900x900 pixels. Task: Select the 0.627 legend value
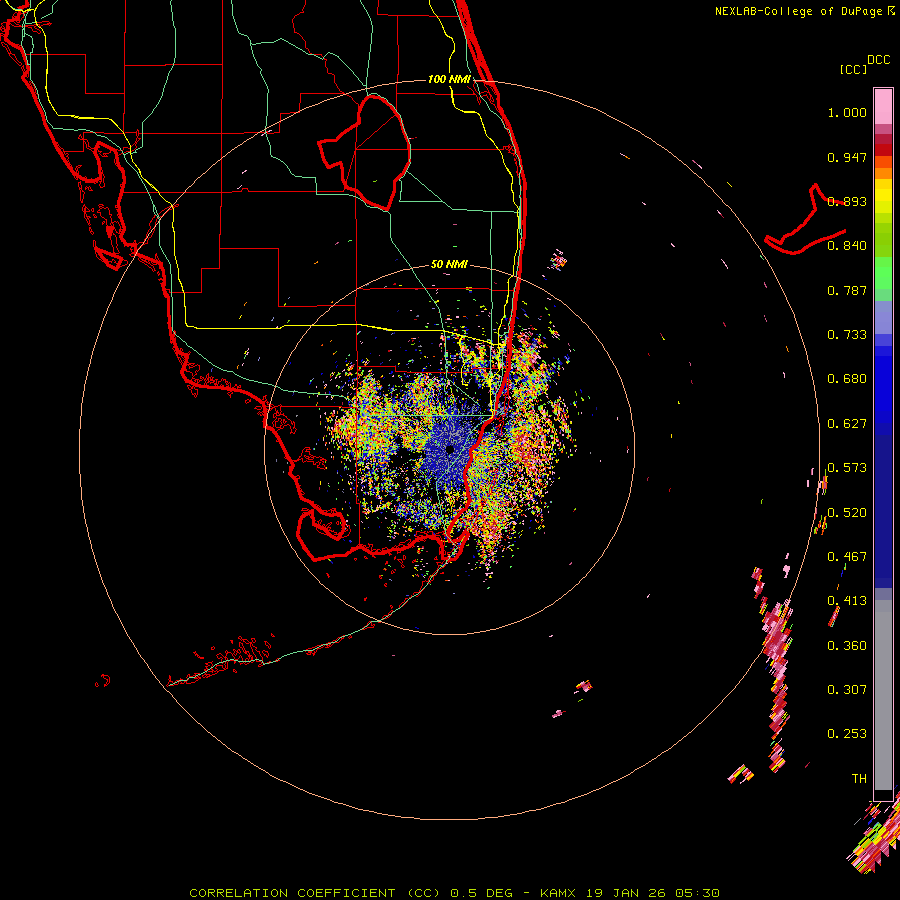(x=847, y=424)
